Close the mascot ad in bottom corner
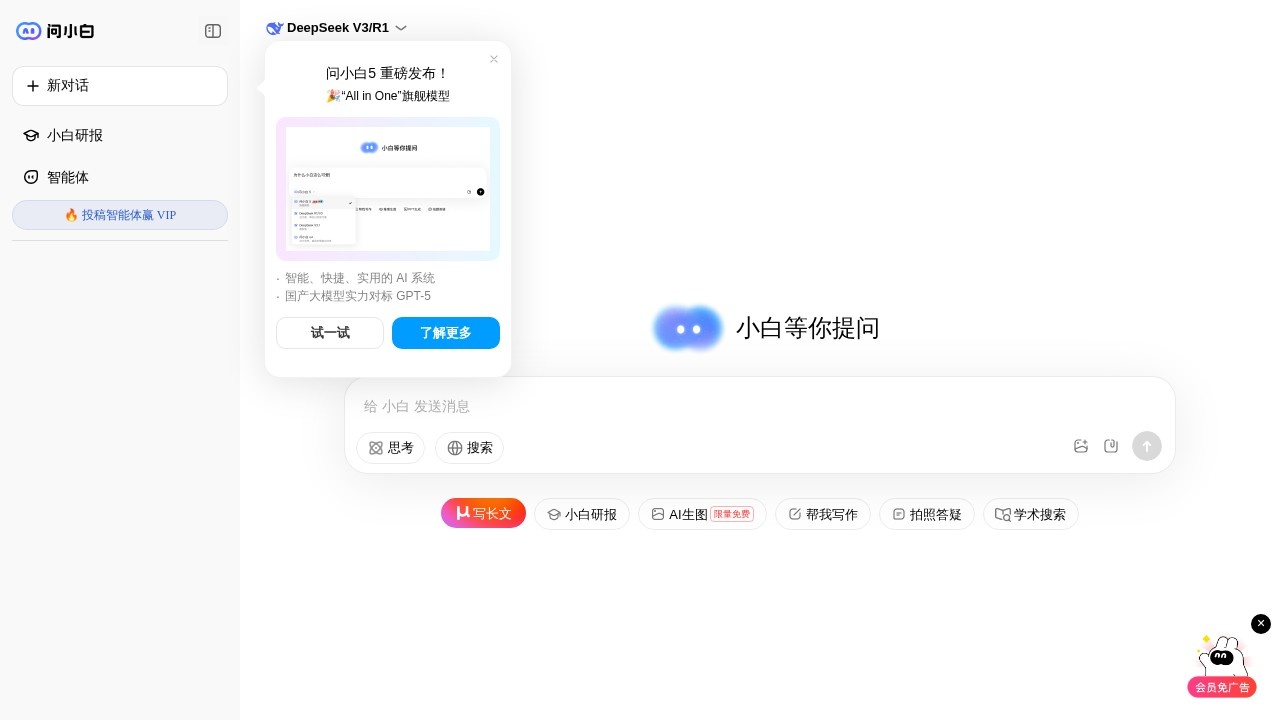Screen dimensions: 1280x720 click(x=1261, y=624)
